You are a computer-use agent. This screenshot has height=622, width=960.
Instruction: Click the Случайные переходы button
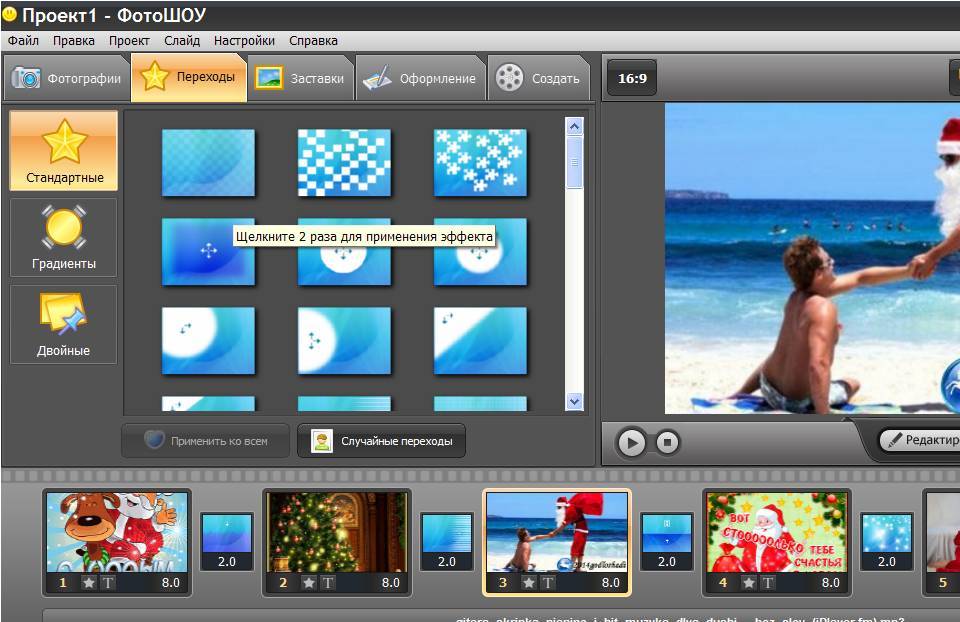[381, 441]
